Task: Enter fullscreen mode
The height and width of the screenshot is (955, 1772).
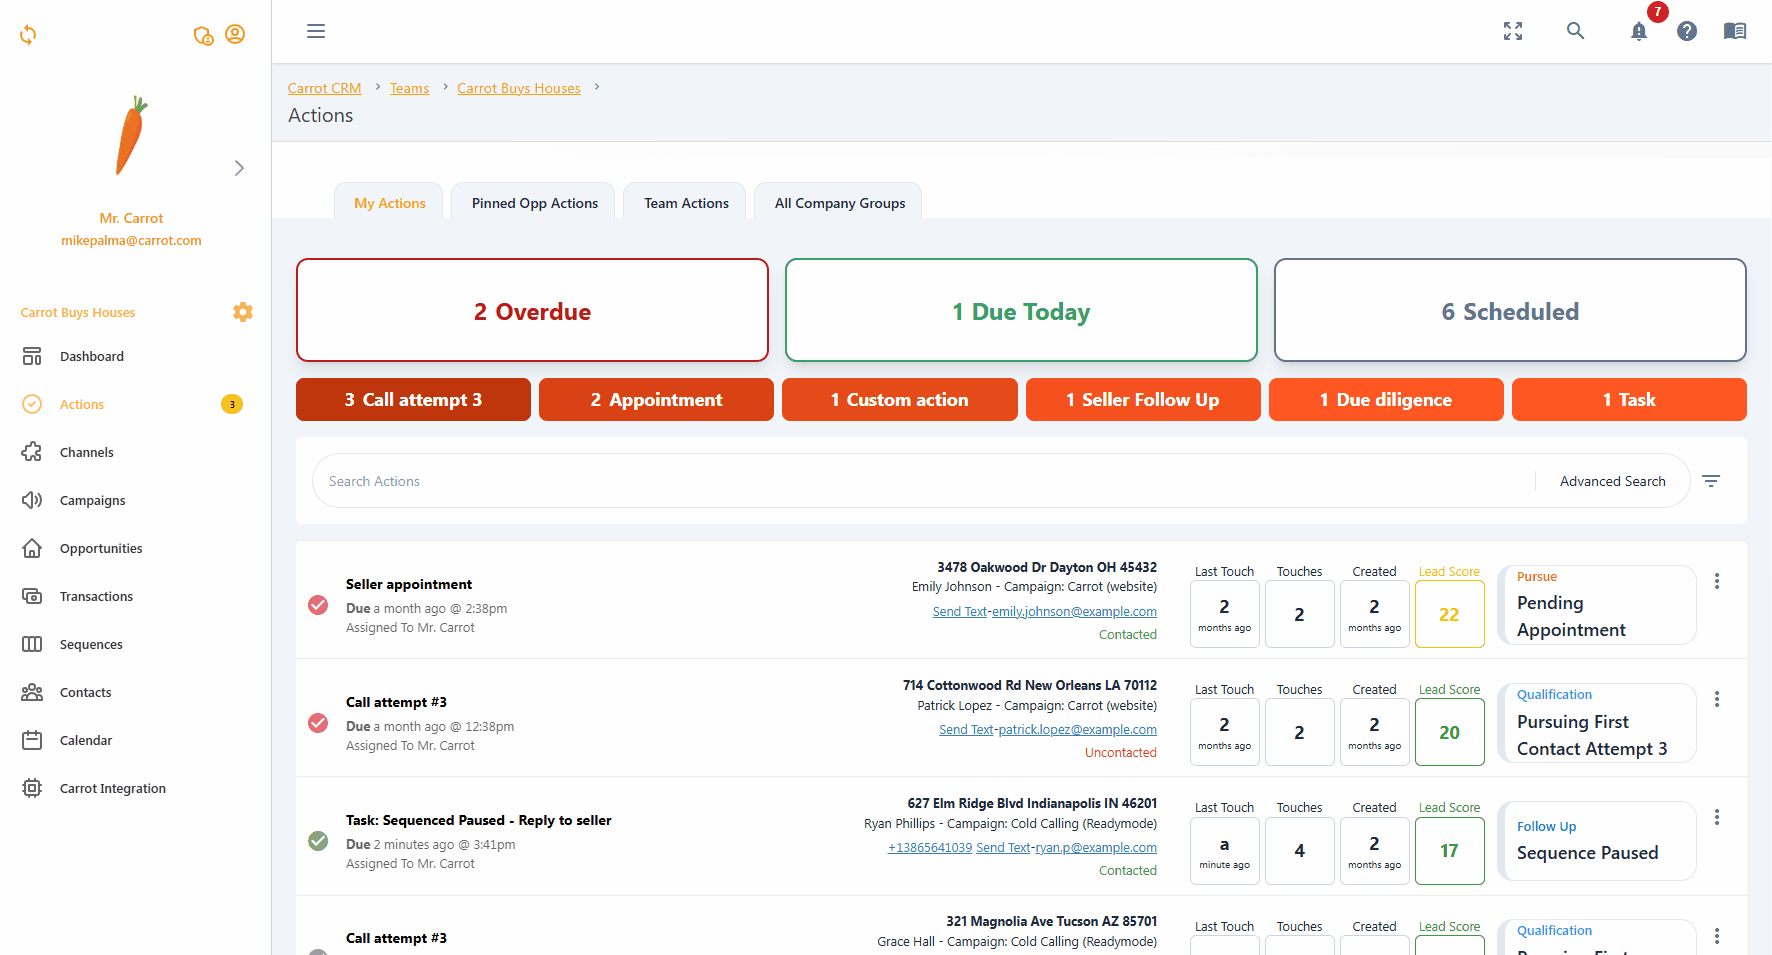Action: [1513, 31]
